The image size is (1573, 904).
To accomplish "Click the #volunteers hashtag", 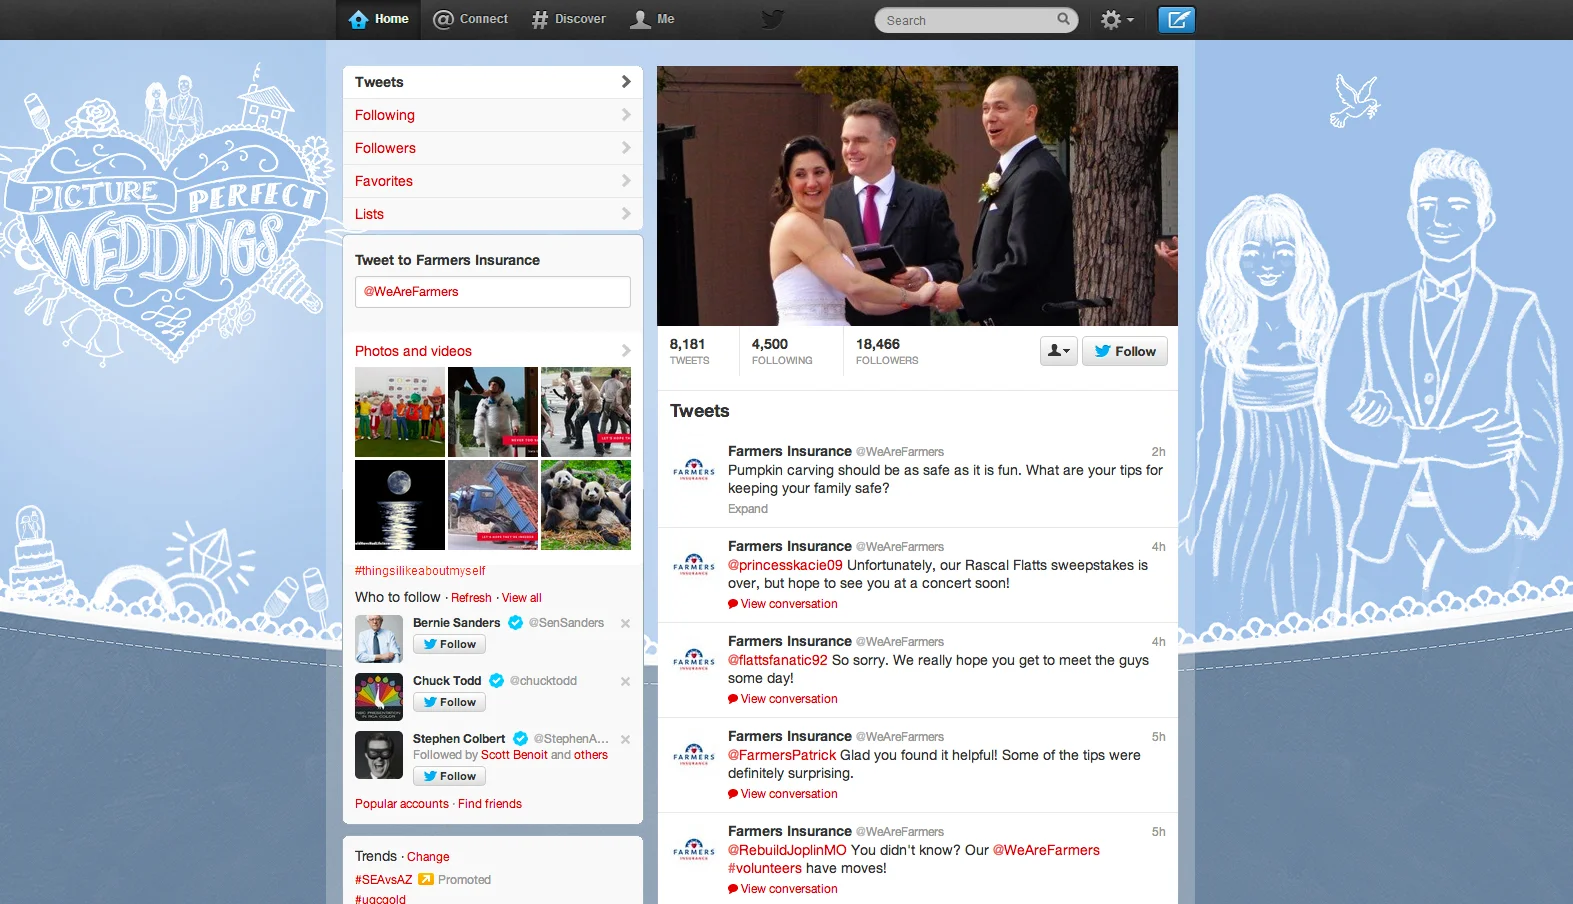I will point(765,868).
